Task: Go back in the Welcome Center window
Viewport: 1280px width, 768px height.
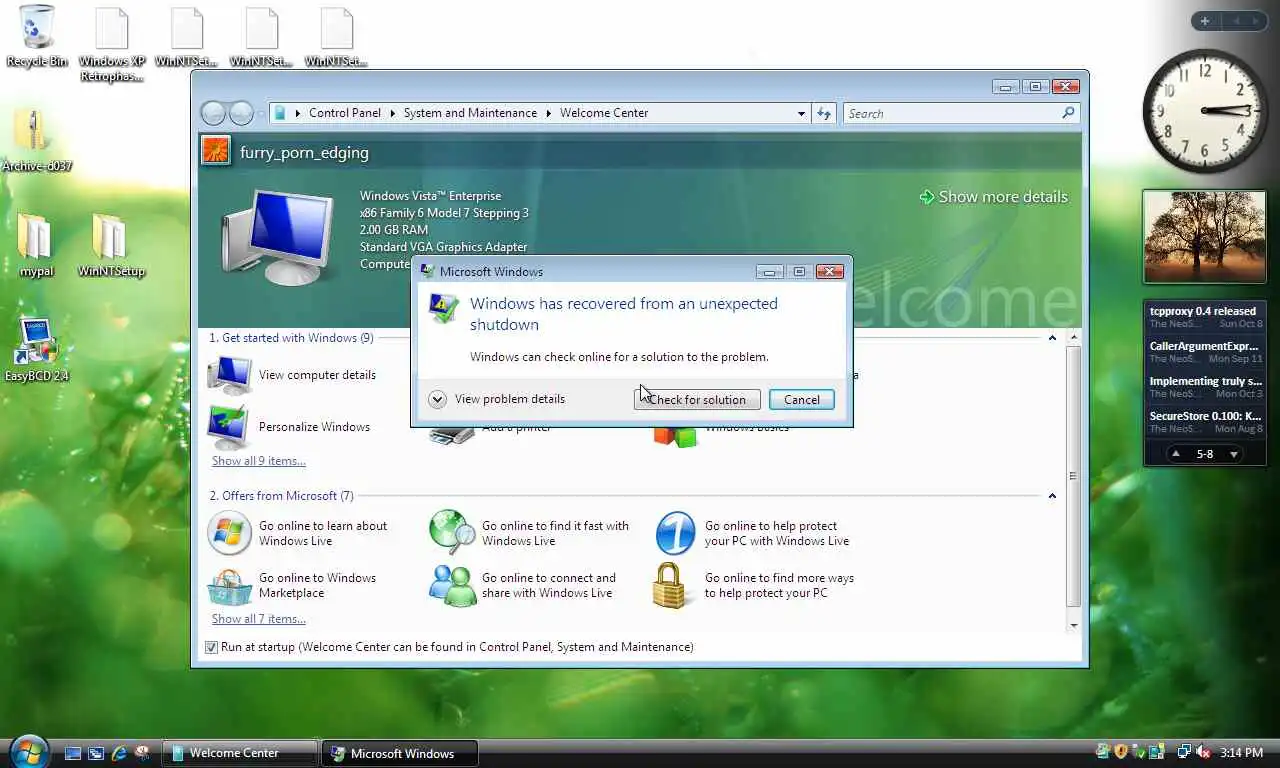Action: pyautogui.click(x=213, y=113)
